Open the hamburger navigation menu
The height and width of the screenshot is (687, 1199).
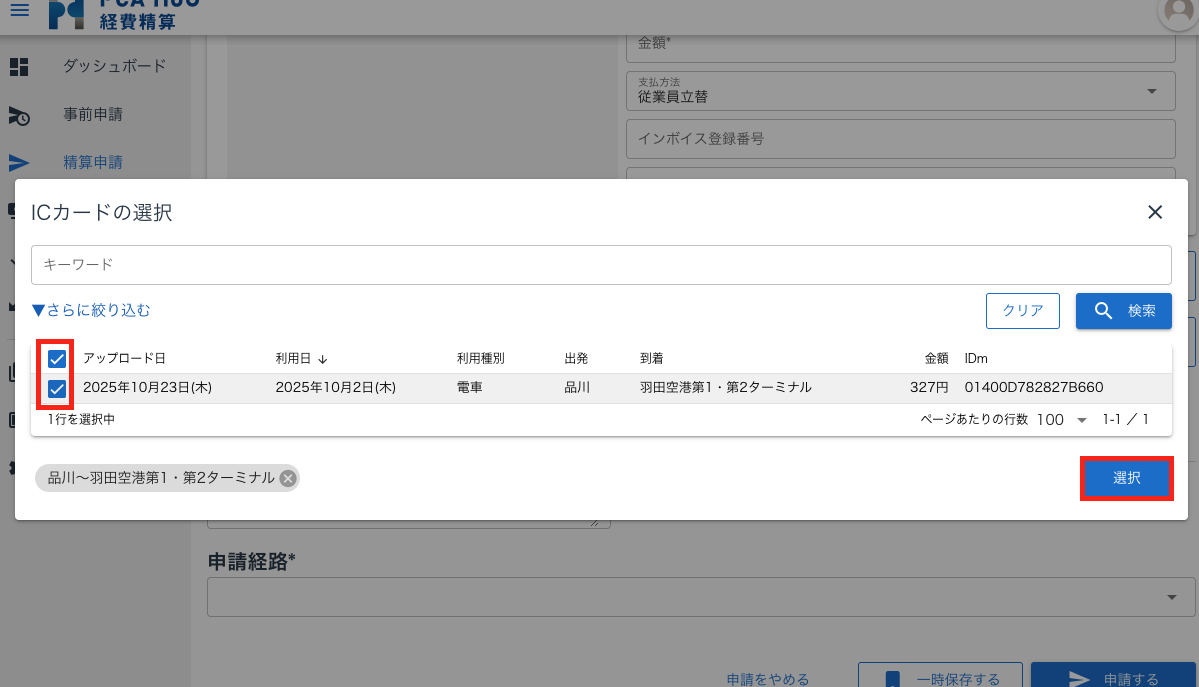coord(19,9)
